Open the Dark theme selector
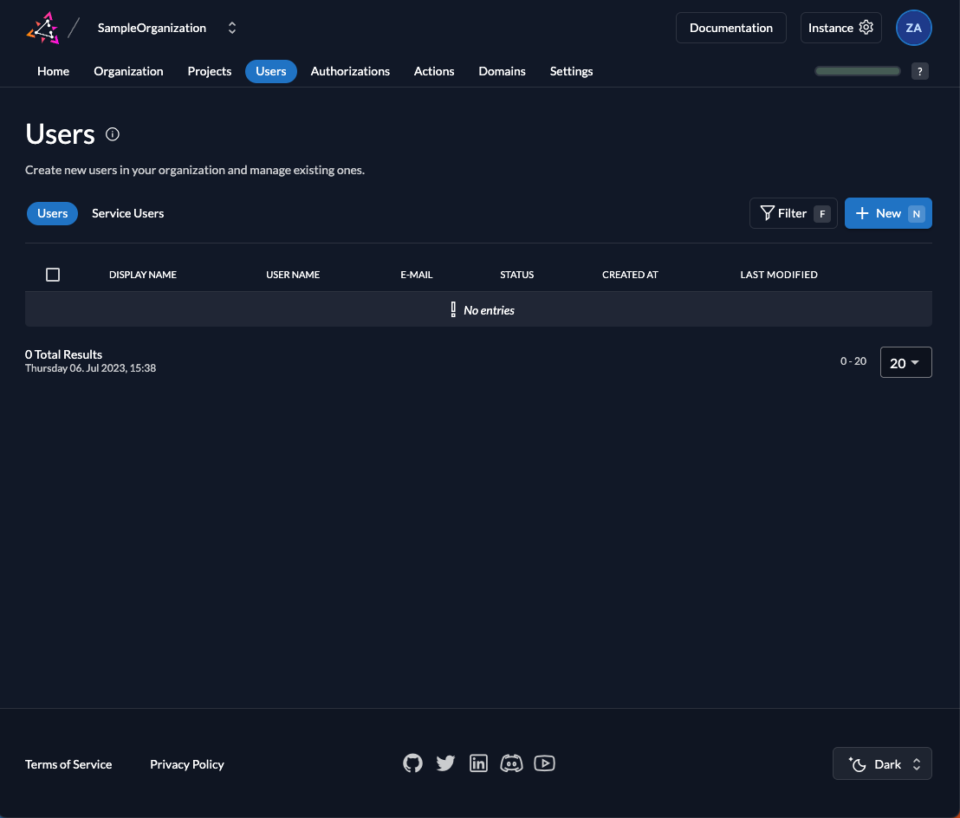The image size is (960, 818). (x=881, y=763)
